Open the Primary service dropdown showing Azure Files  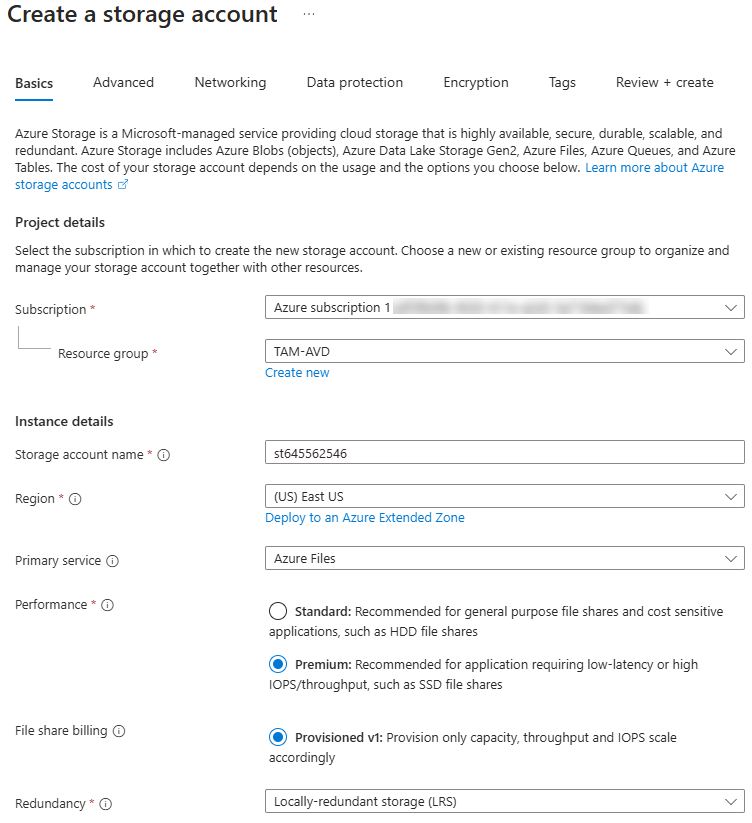coord(504,558)
